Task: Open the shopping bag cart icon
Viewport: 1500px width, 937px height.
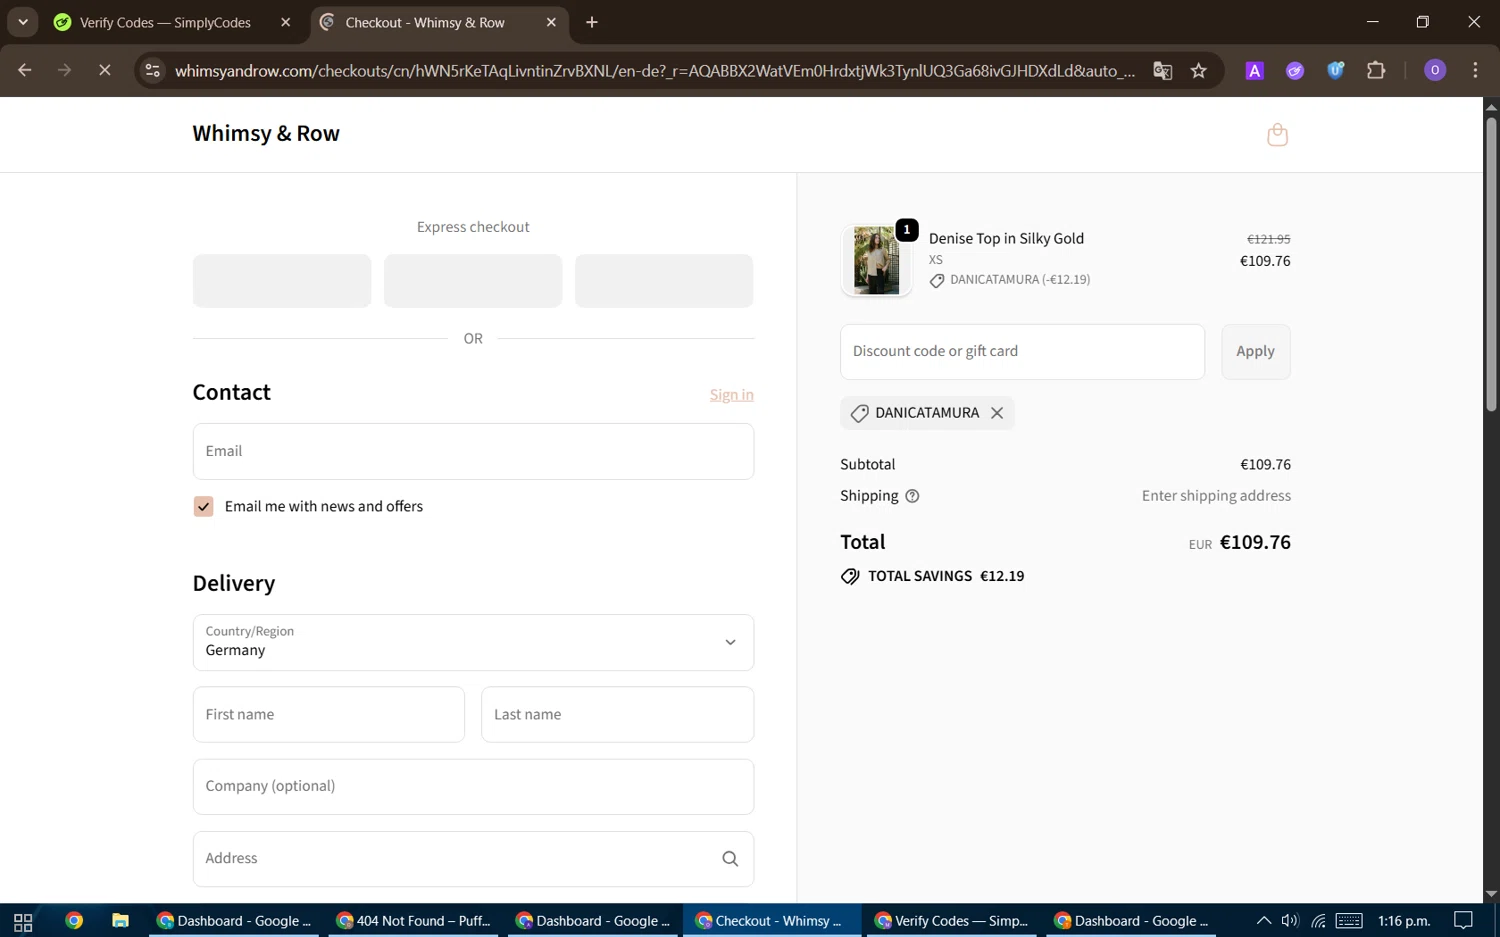Action: [x=1277, y=134]
